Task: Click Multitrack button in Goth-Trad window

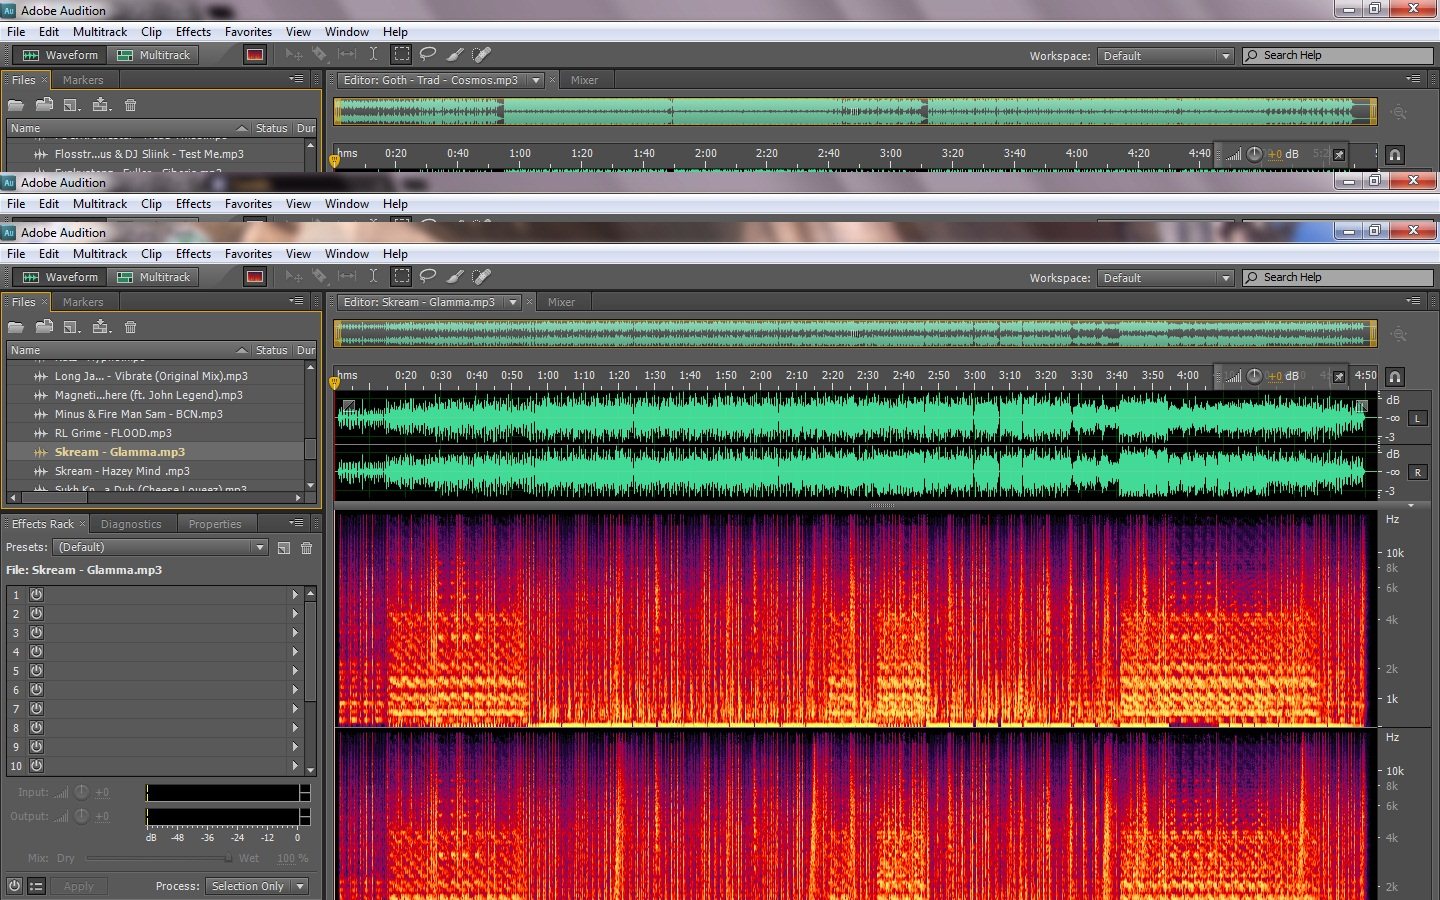Action: click(154, 55)
